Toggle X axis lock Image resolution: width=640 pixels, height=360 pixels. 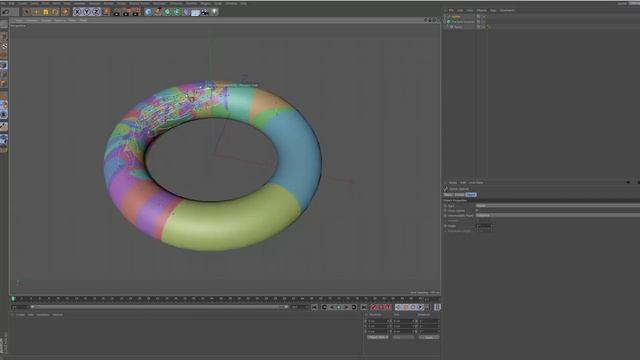pyautogui.click(x=77, y=12)
